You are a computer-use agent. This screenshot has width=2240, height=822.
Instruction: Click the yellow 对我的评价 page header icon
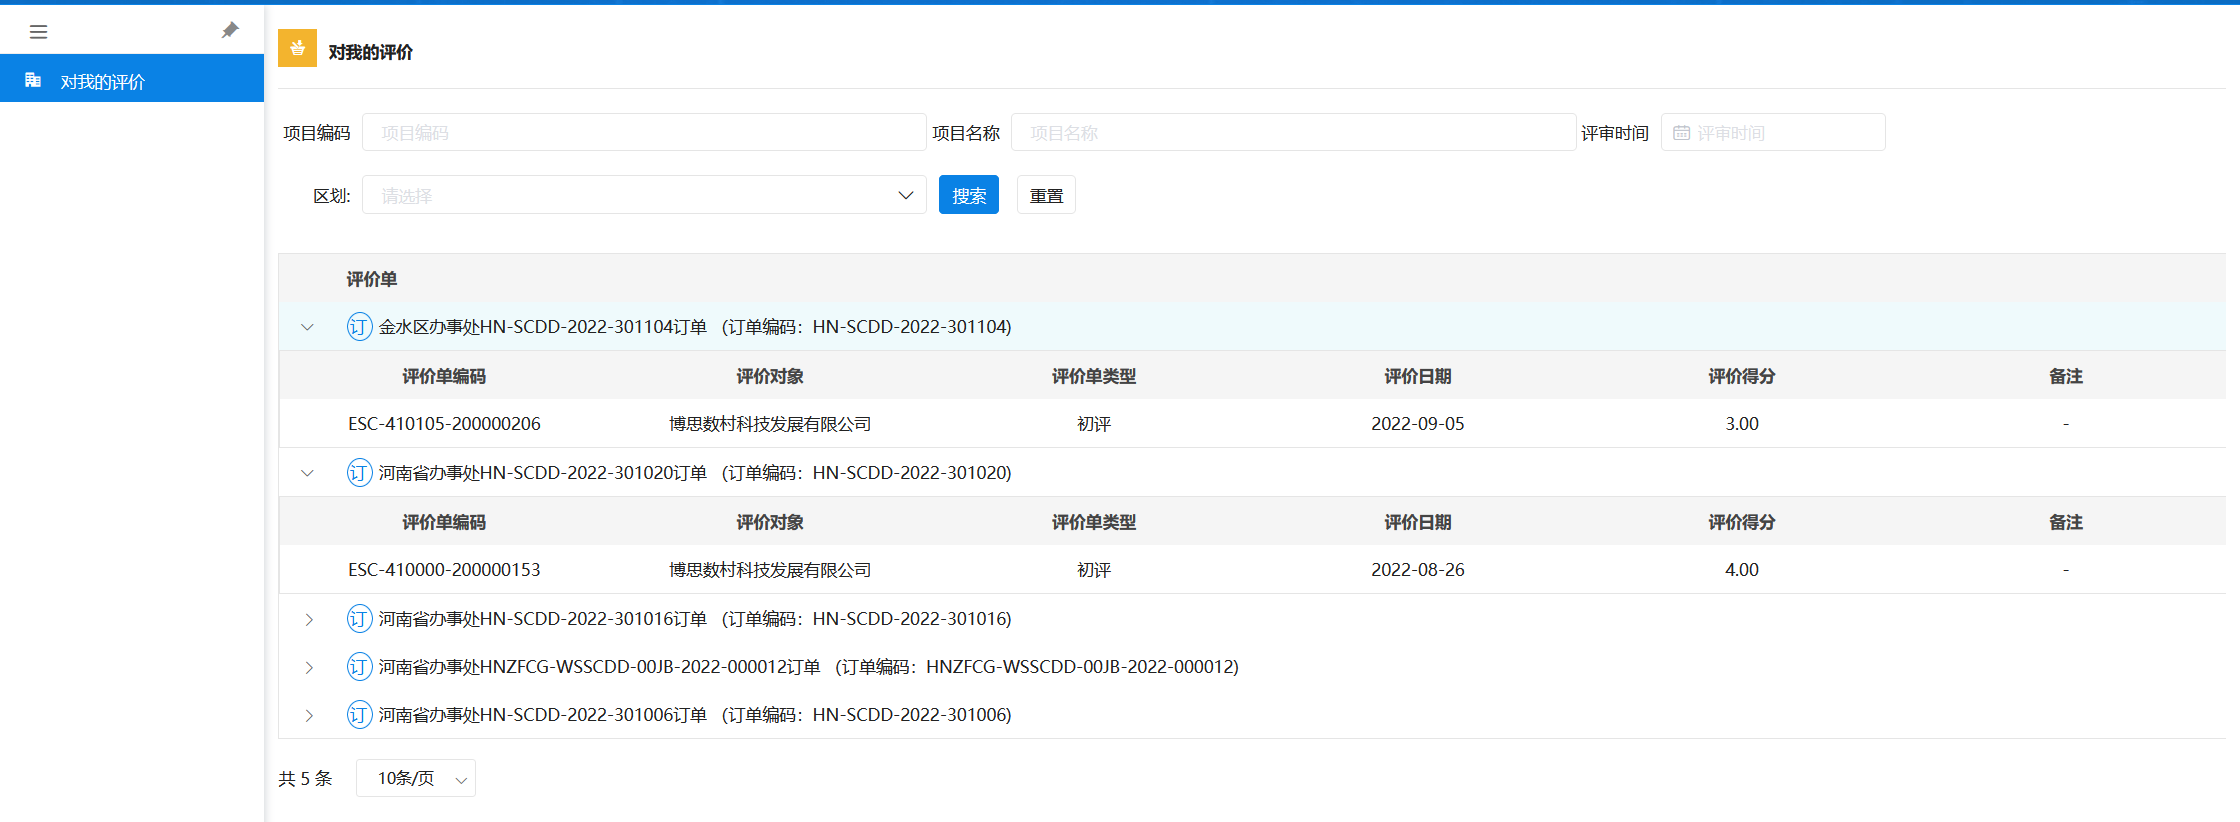[x=297, y=48]
